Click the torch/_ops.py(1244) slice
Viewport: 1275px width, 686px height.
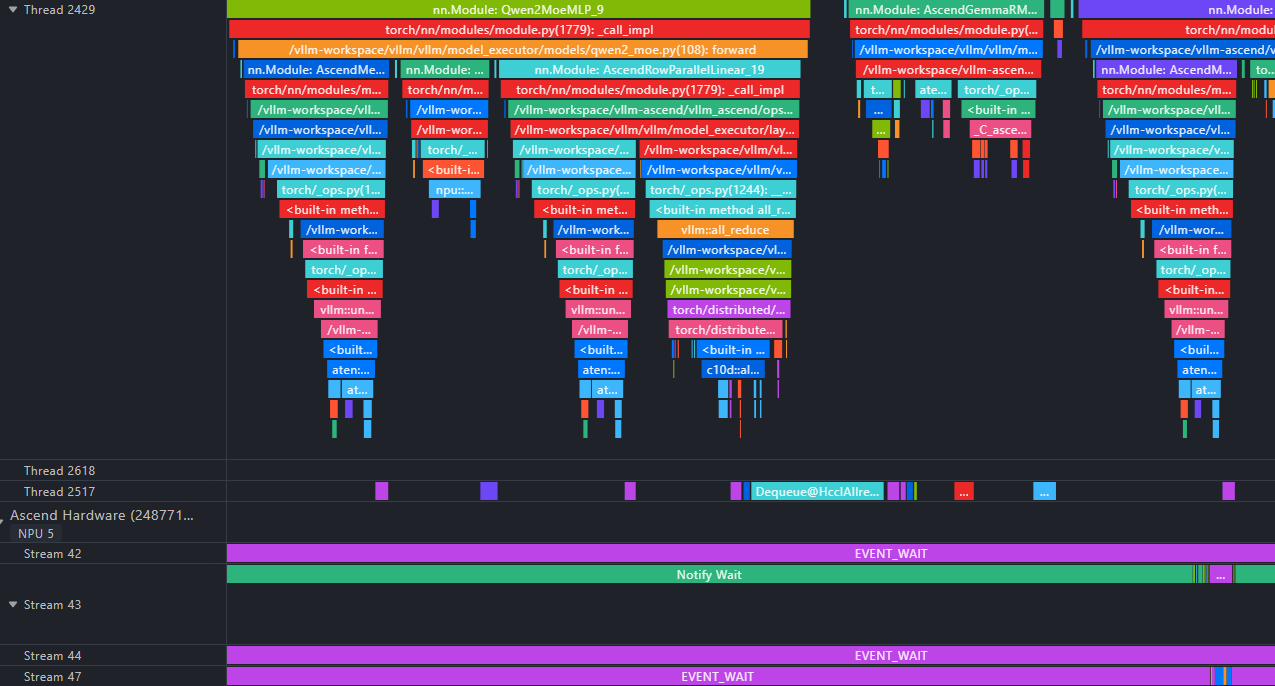point(720,189)
